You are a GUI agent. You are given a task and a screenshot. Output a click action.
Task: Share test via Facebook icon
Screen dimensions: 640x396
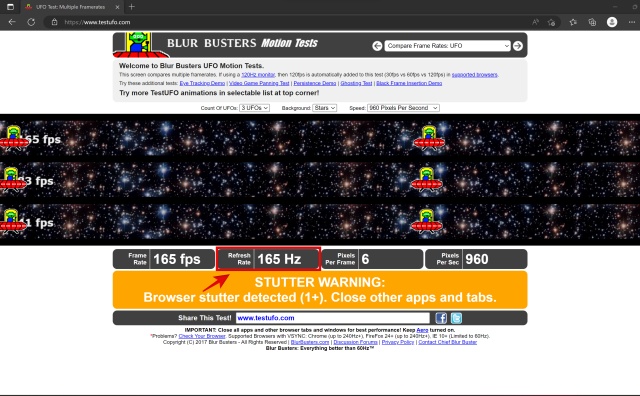click(441, 318)
